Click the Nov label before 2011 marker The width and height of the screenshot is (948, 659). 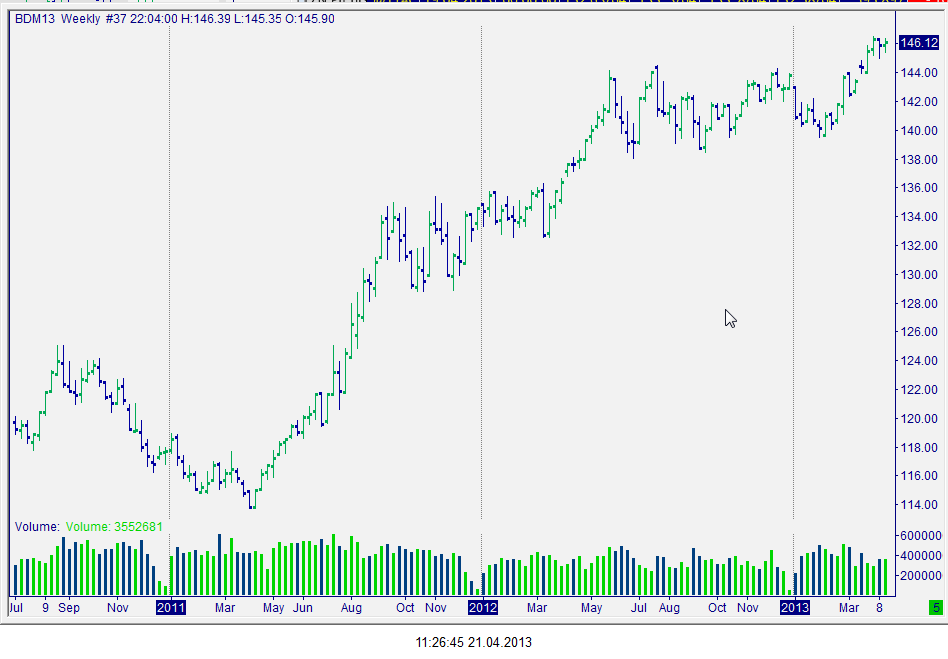[117, 608]
